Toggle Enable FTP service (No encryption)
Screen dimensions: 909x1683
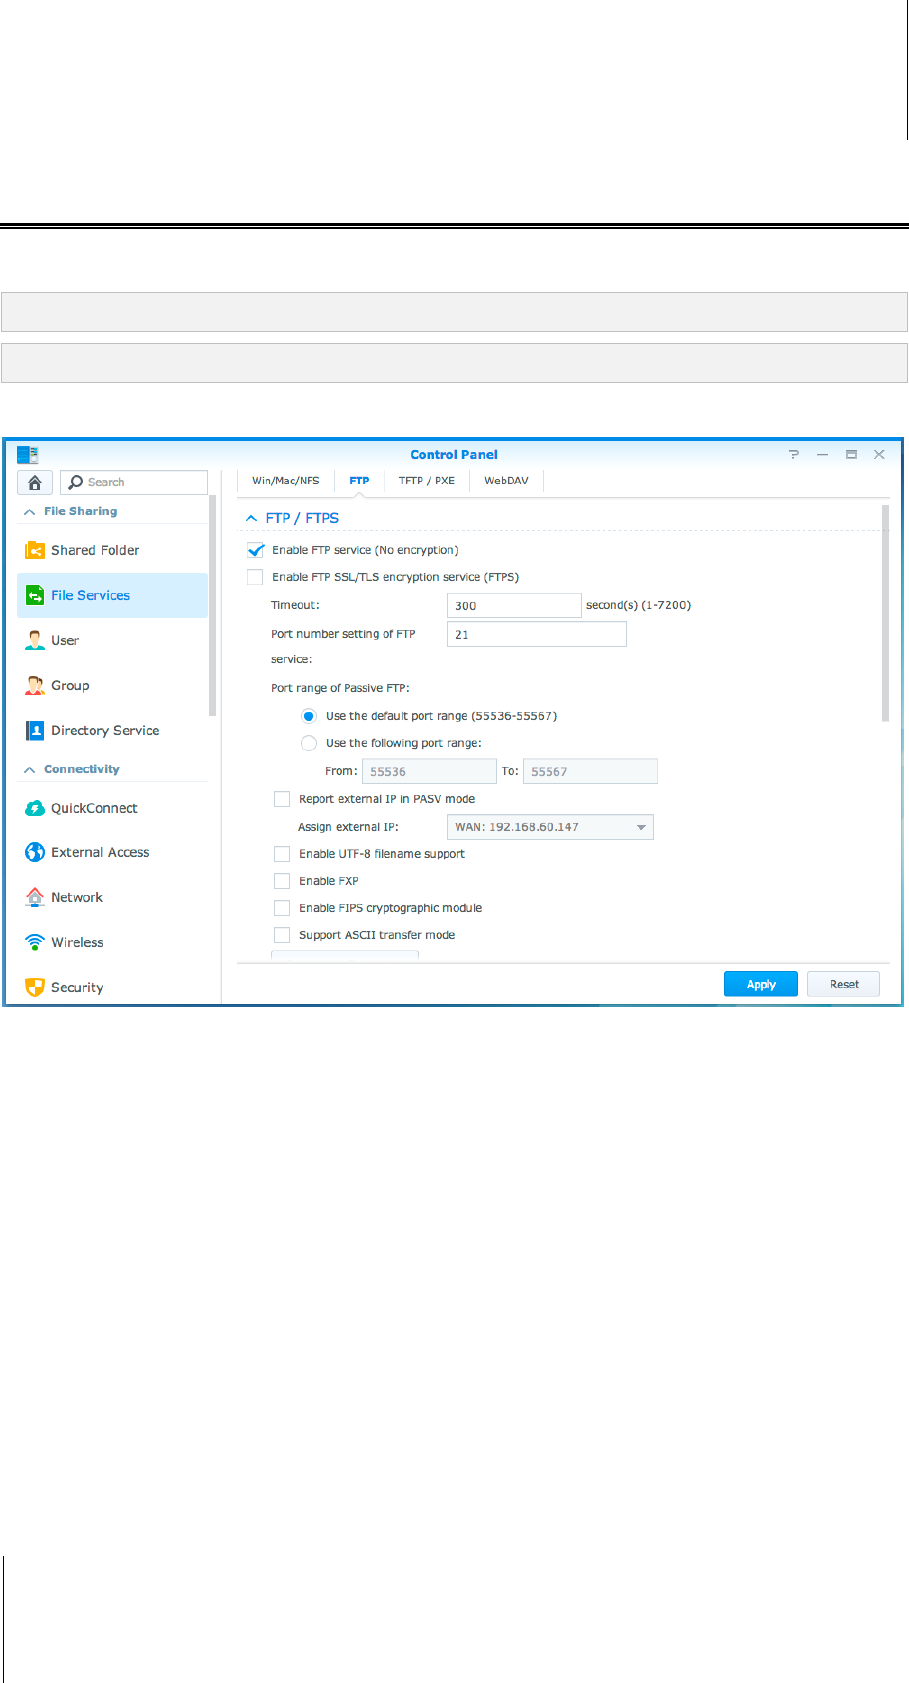click(x=255, y=550)
